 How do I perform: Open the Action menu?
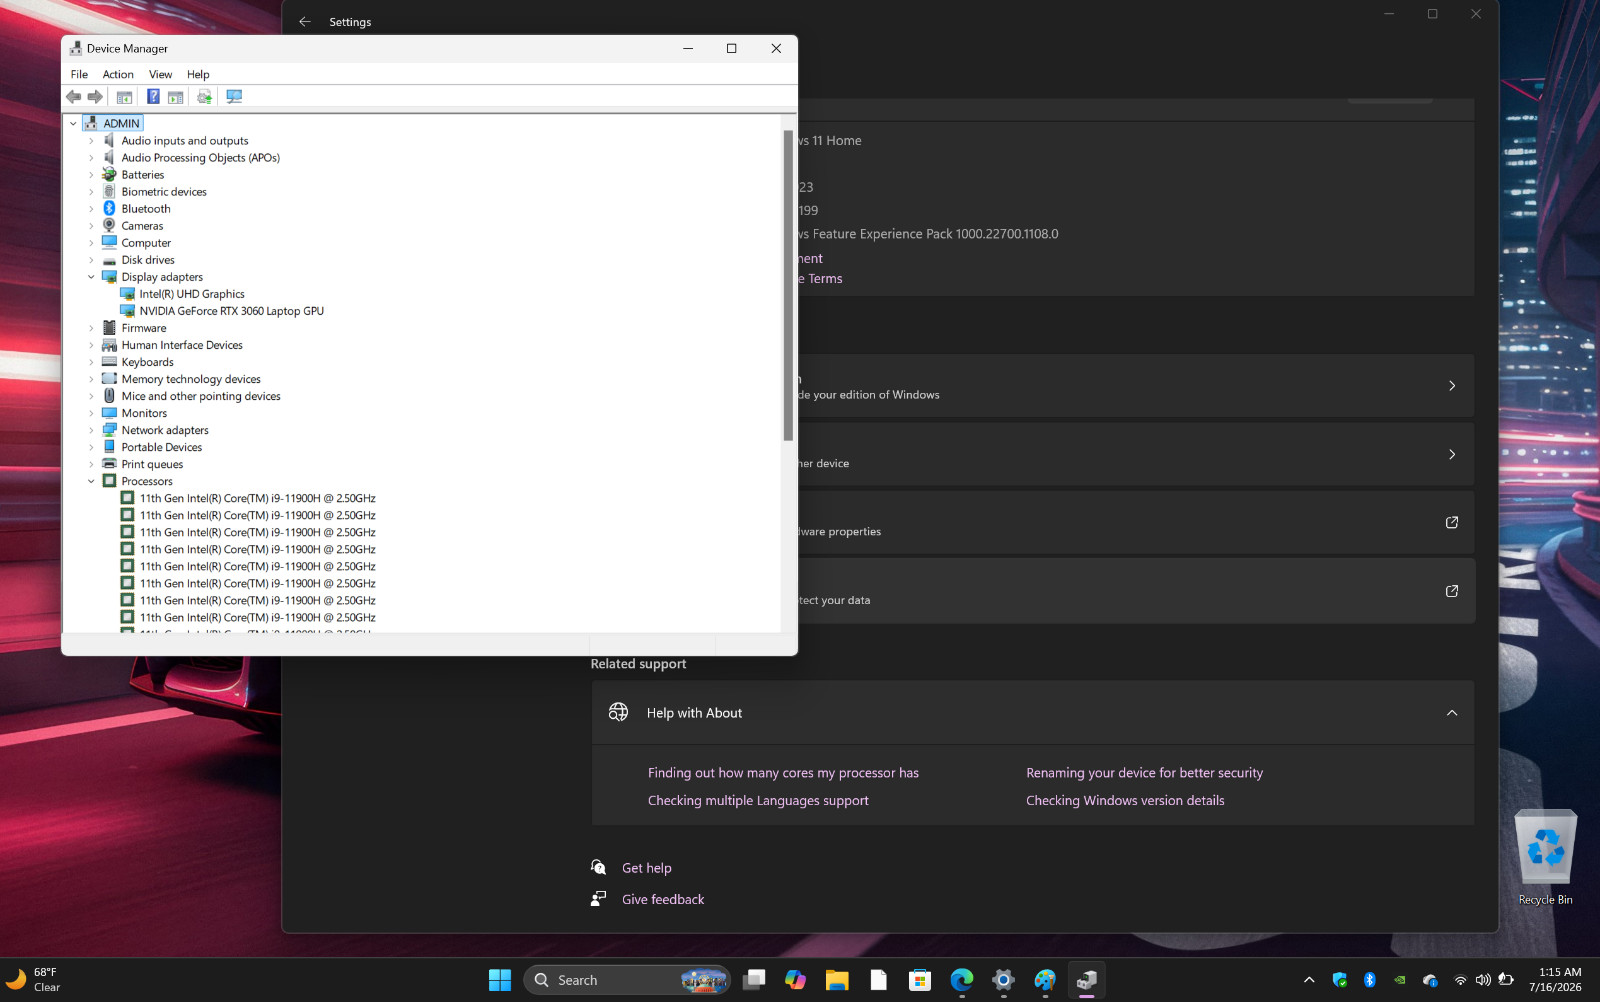[x=118, y=74]
